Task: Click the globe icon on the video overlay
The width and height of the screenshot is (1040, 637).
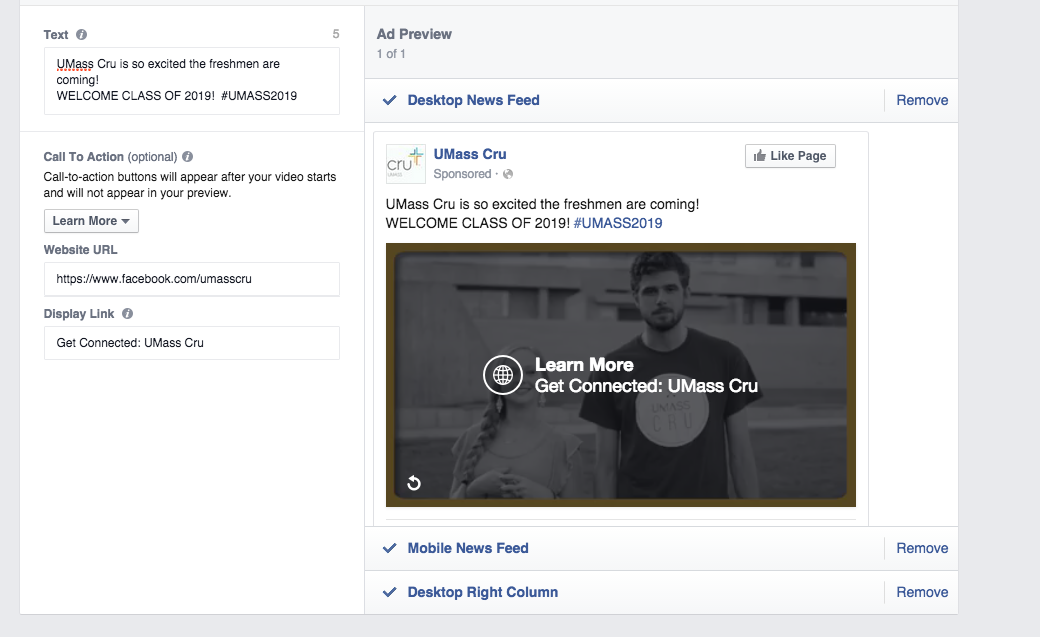Action: coord(503,376)
